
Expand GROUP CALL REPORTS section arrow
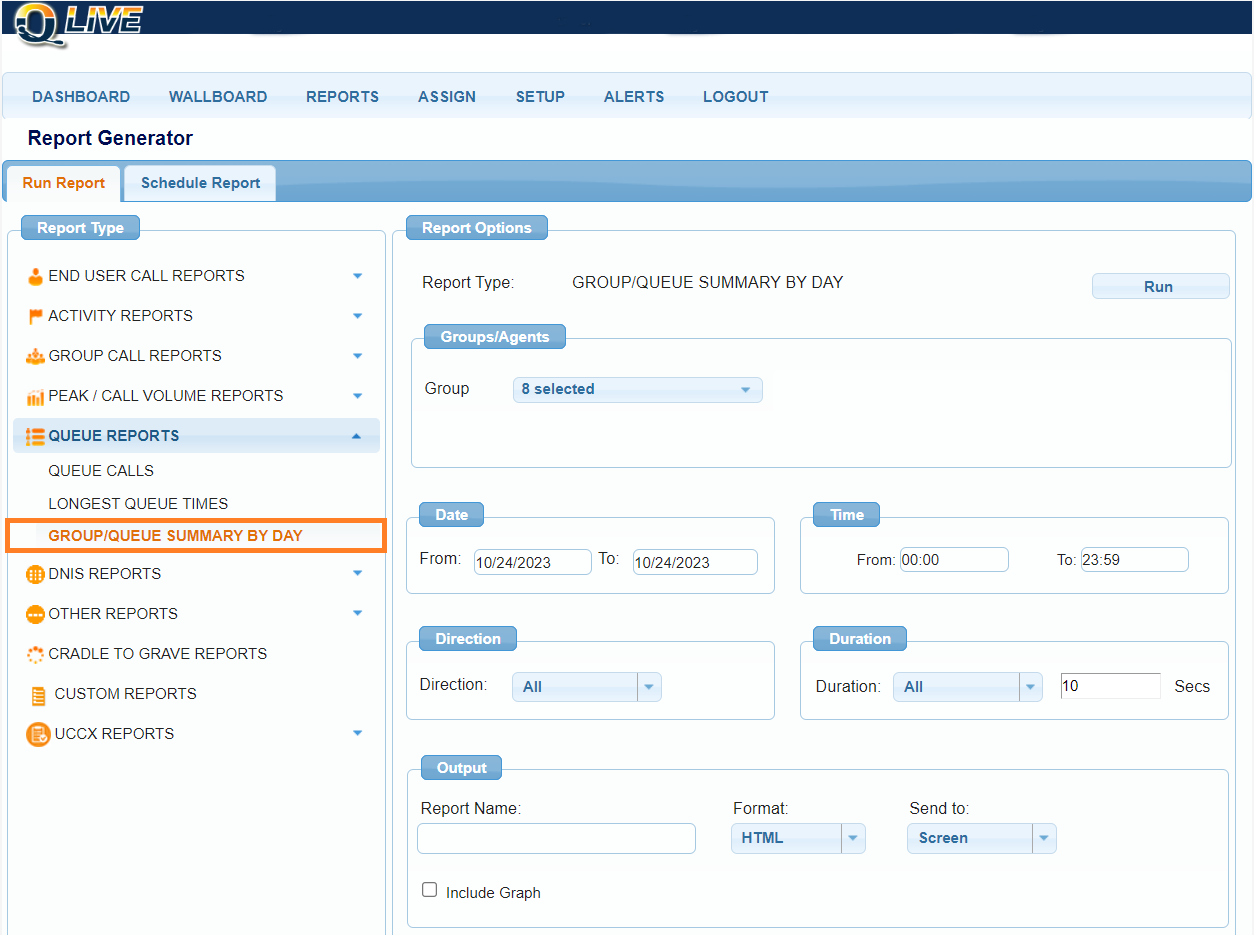[x=358, y=356]
